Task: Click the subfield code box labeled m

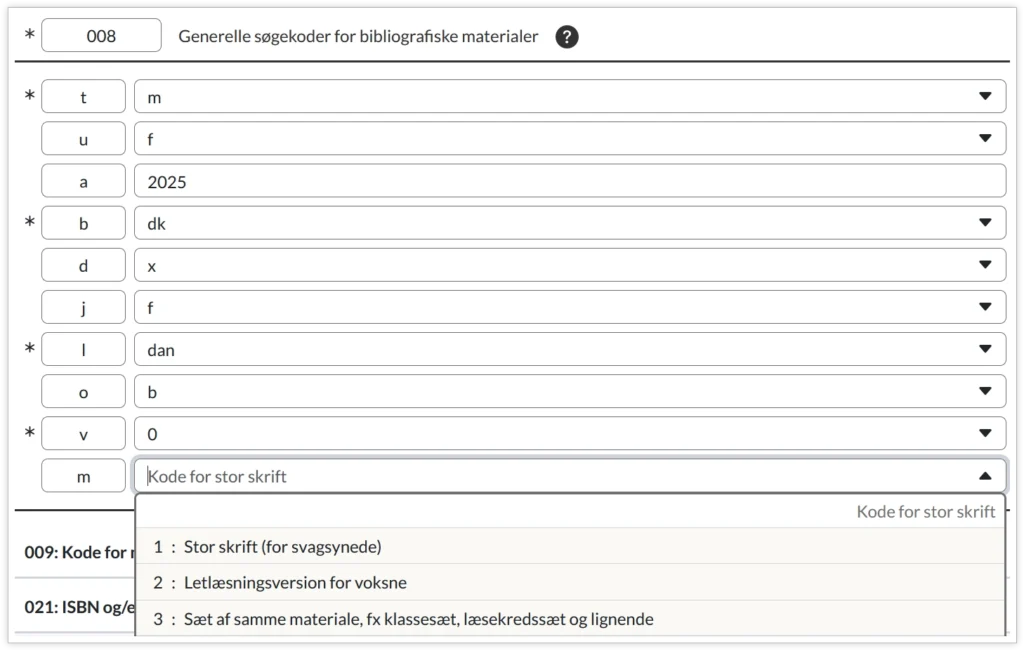Action: 83,477
